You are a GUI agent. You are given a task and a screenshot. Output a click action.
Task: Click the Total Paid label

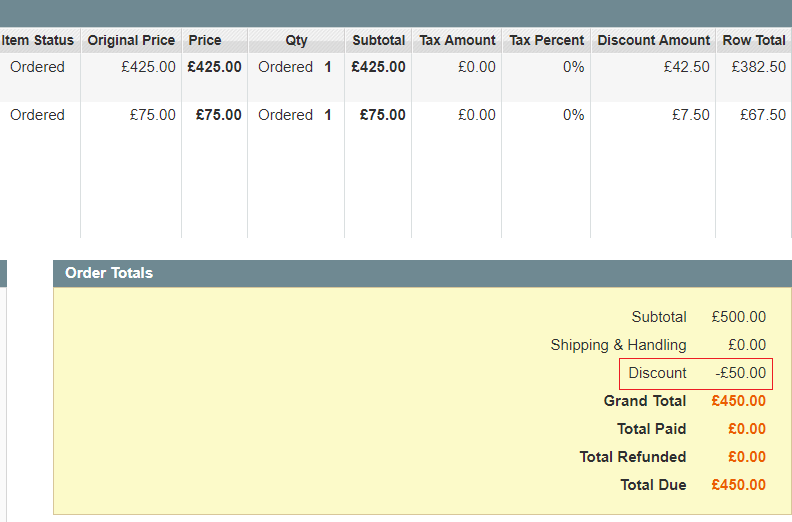coord(652,429)
